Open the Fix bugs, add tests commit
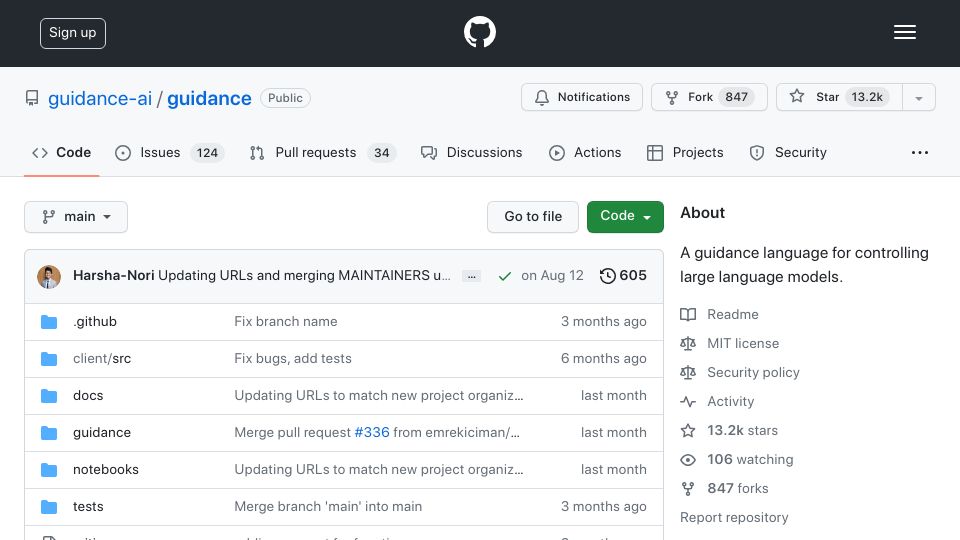The image size is (960, 540). pos(293,358)
